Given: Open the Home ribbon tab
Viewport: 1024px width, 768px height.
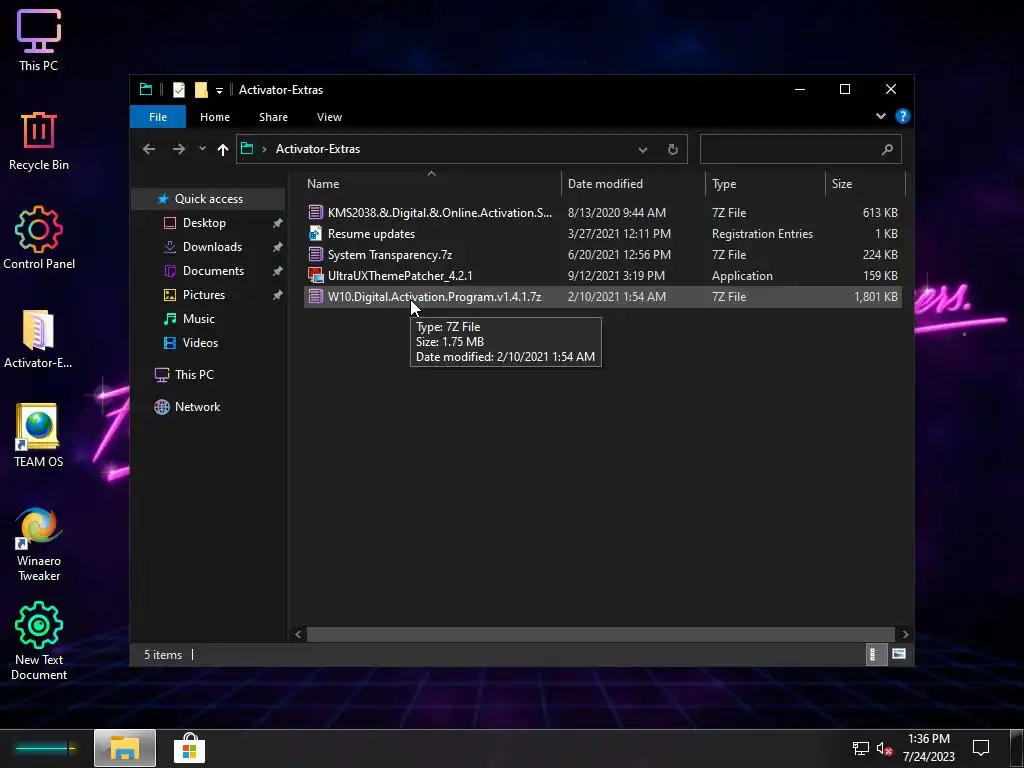Looking at the screenshot, I should [215, 117].
